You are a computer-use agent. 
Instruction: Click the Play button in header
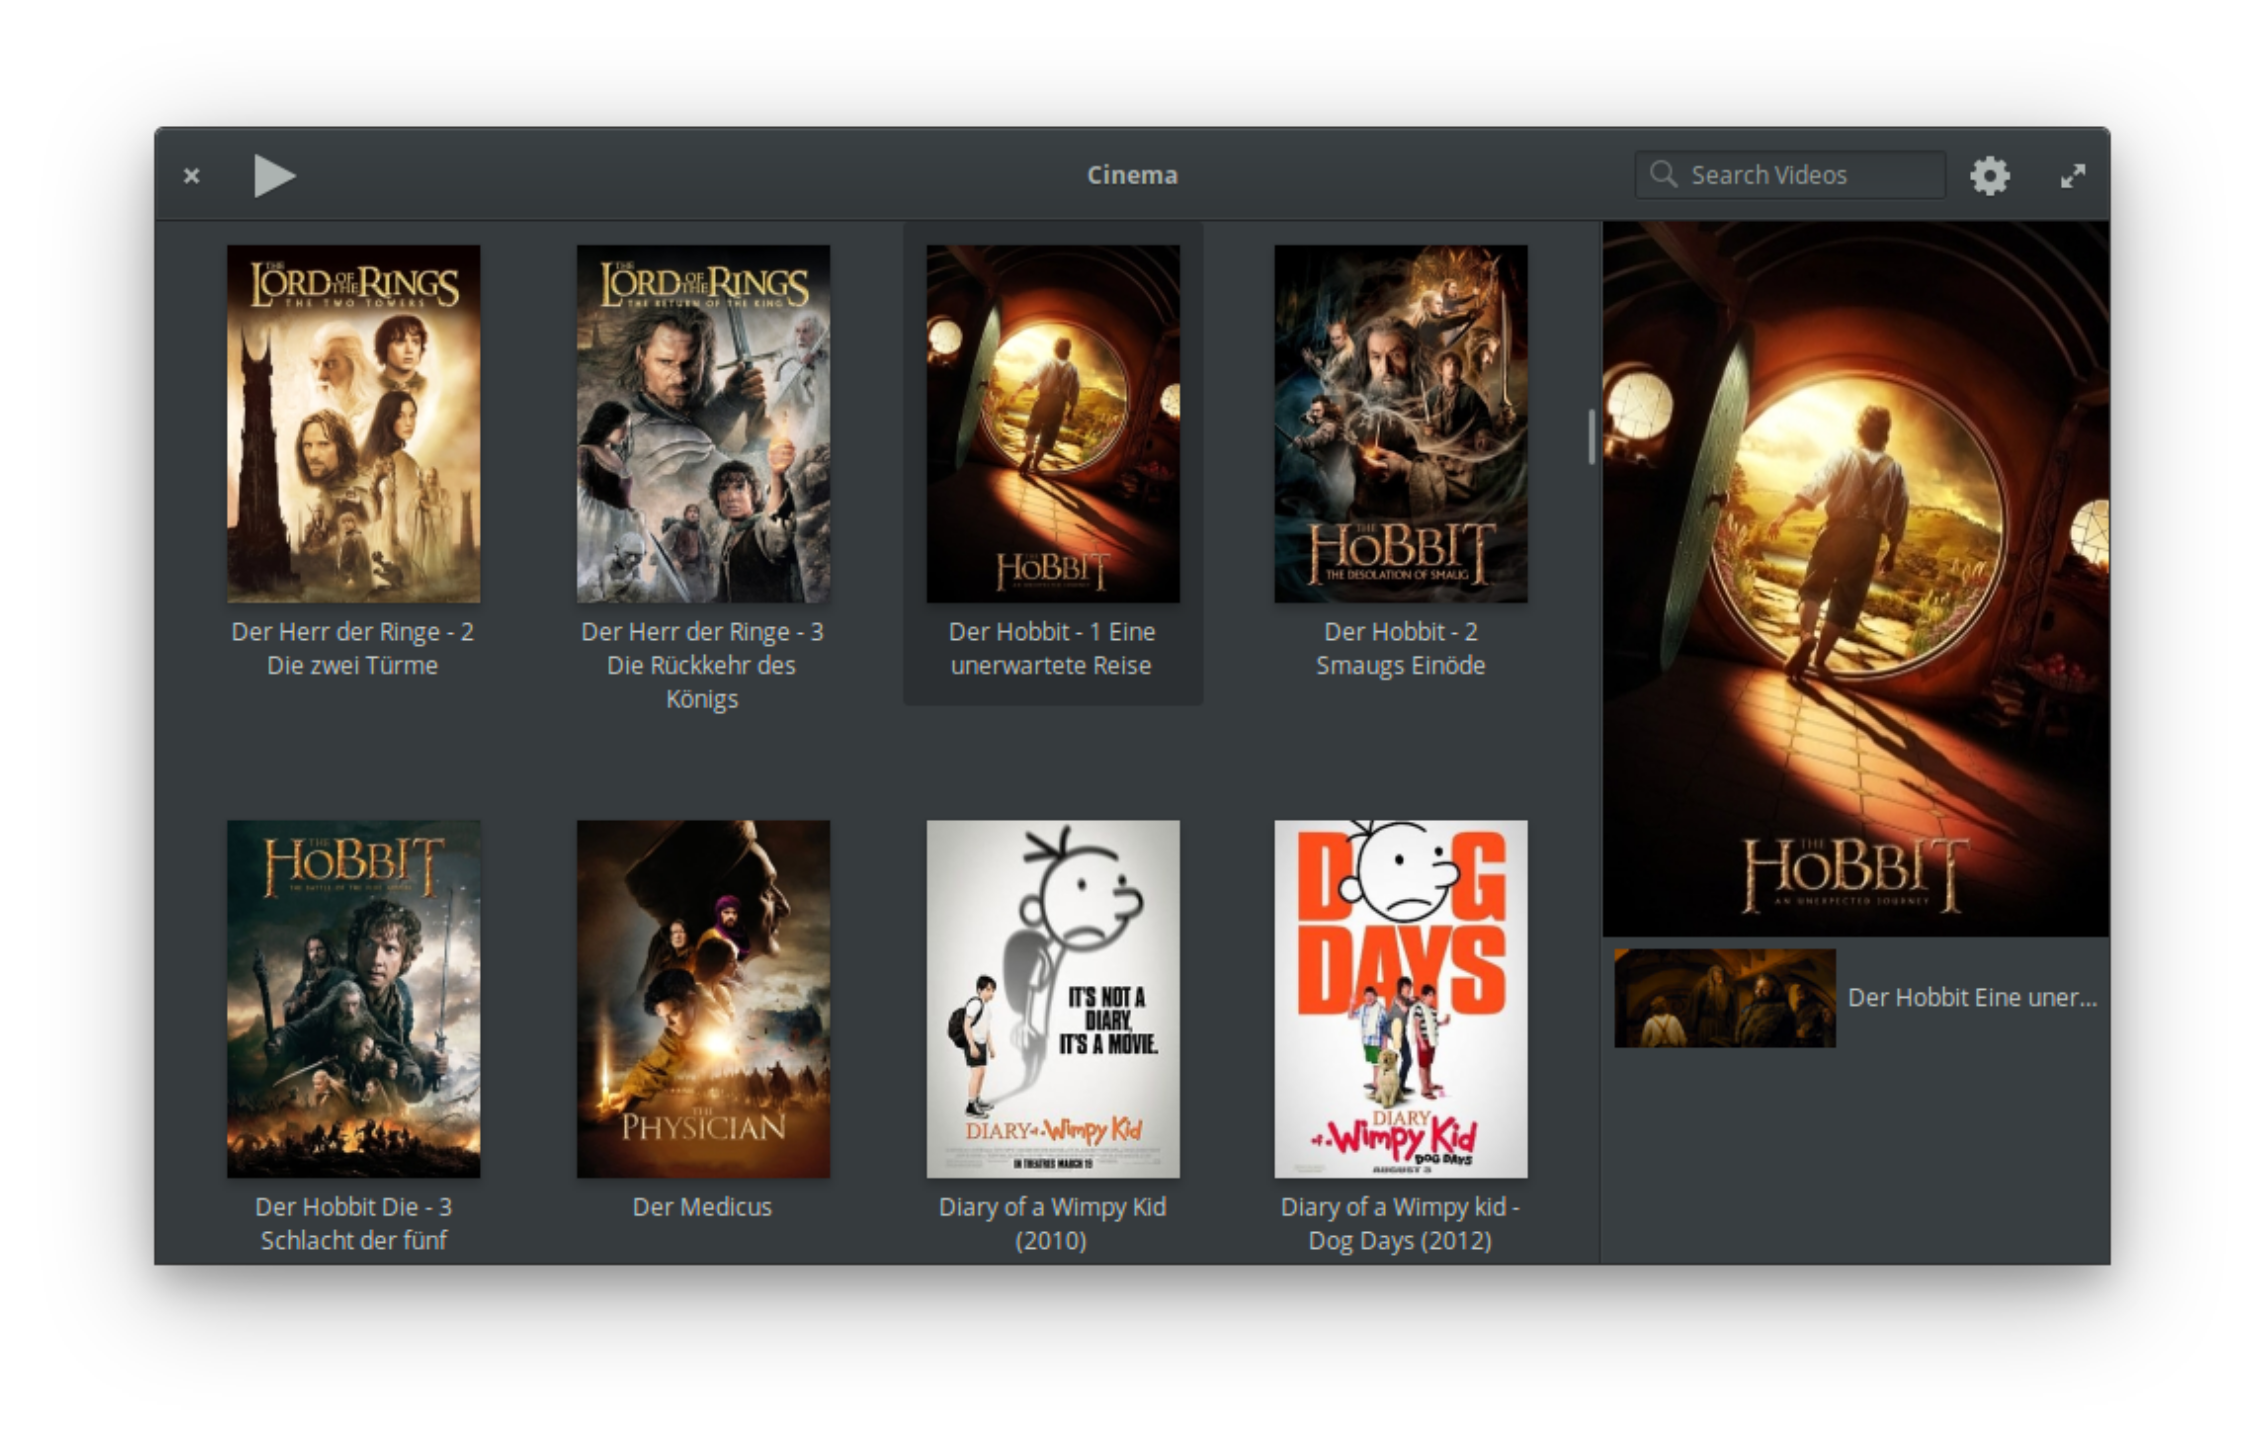pyautogui.click(x=274, y=176)
